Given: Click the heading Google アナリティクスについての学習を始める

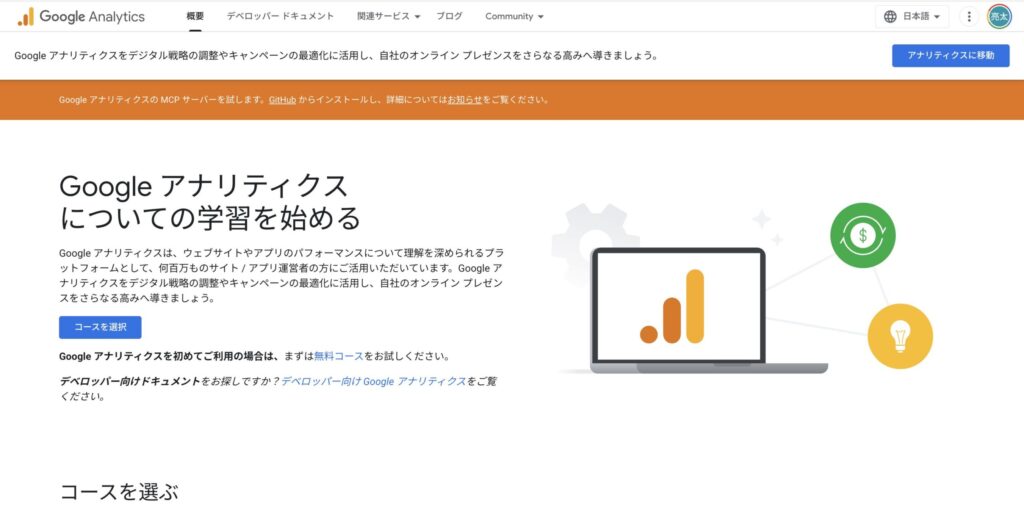Looking at the screenshot, I should point(209,202).
